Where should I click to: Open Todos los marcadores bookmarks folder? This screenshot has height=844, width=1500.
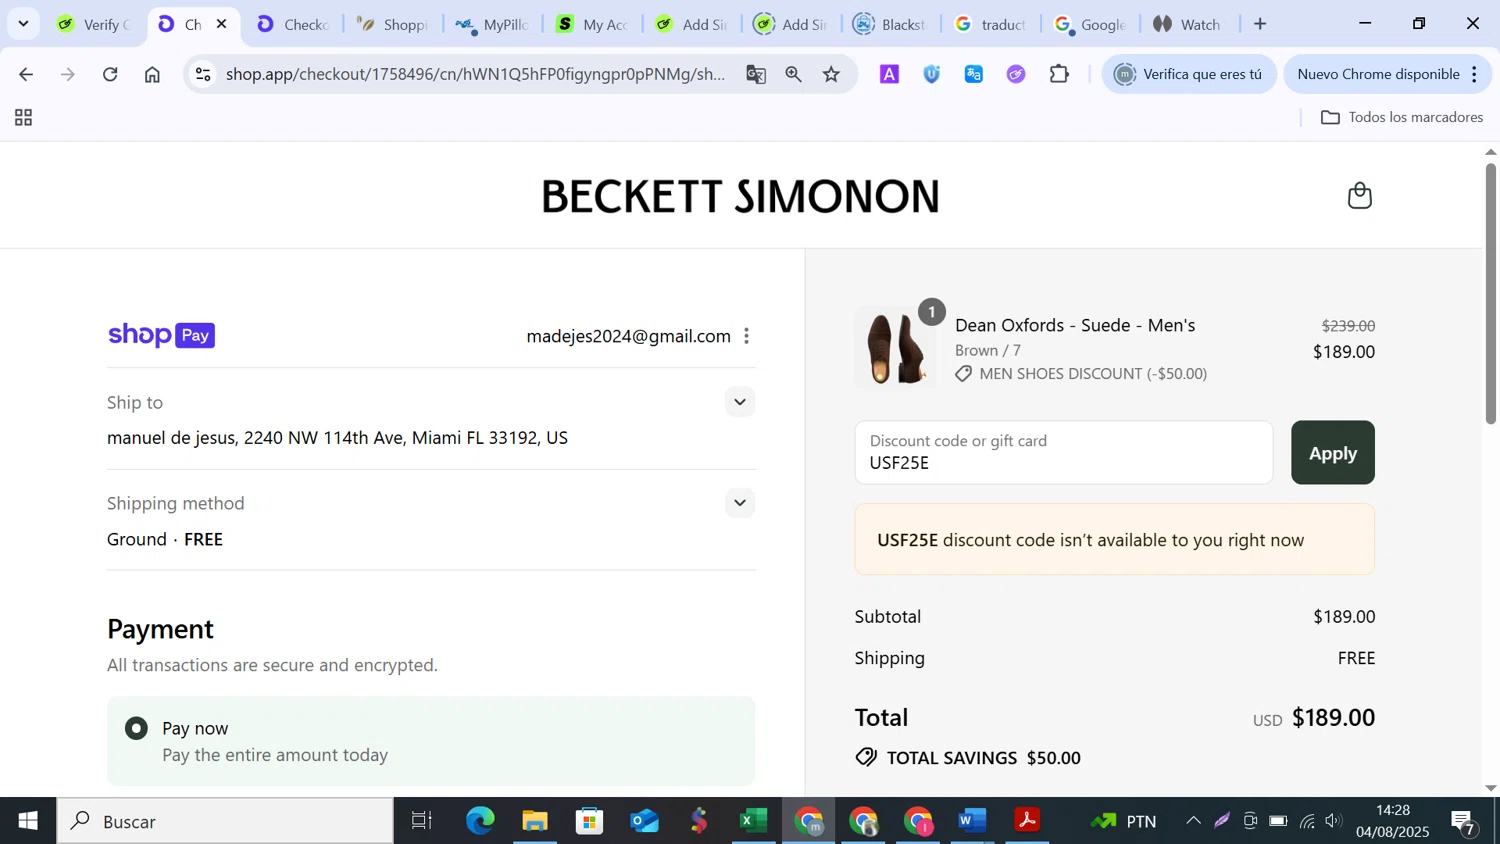pyautogui.click(x=1402, y=118)
